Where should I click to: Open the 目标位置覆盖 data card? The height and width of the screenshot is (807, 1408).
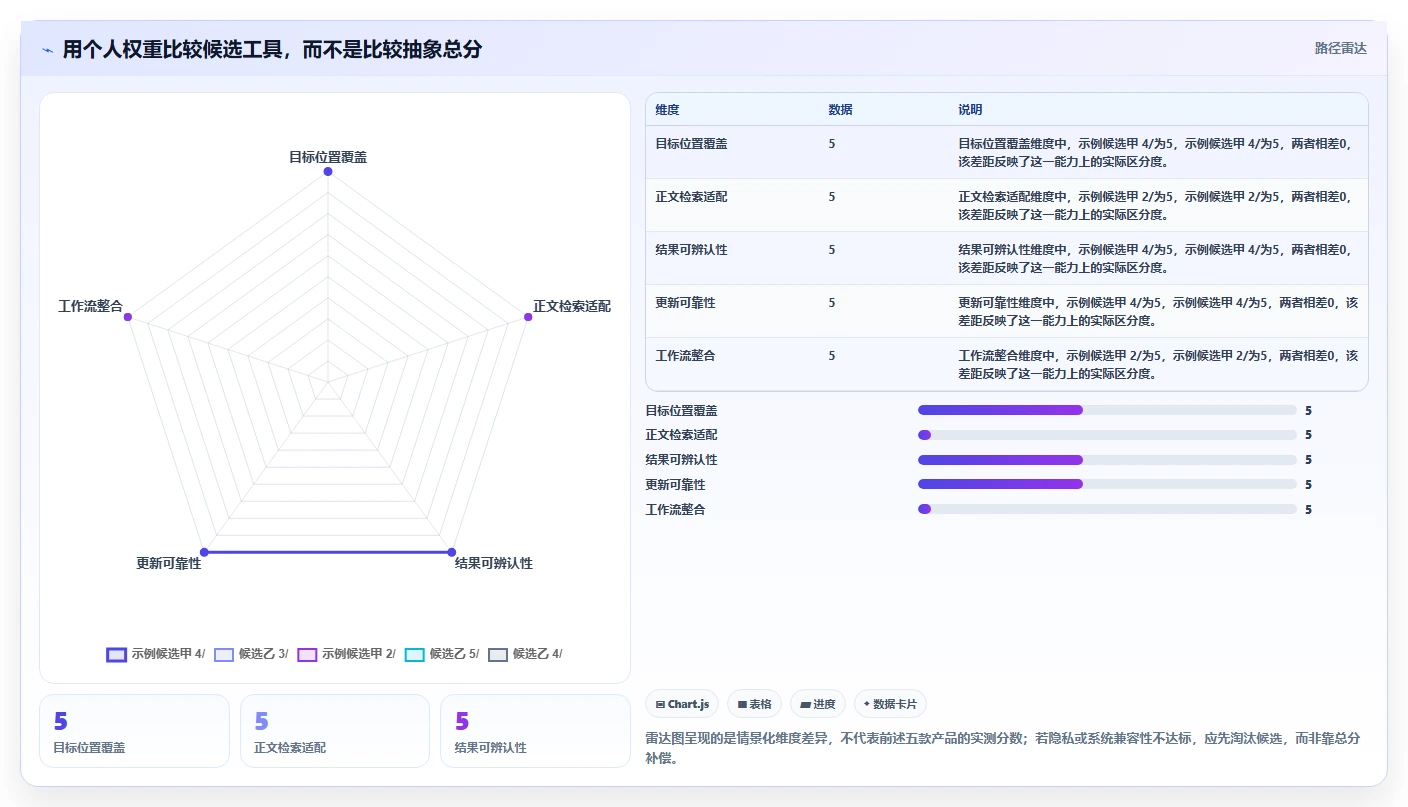click(x=134, y=731)
